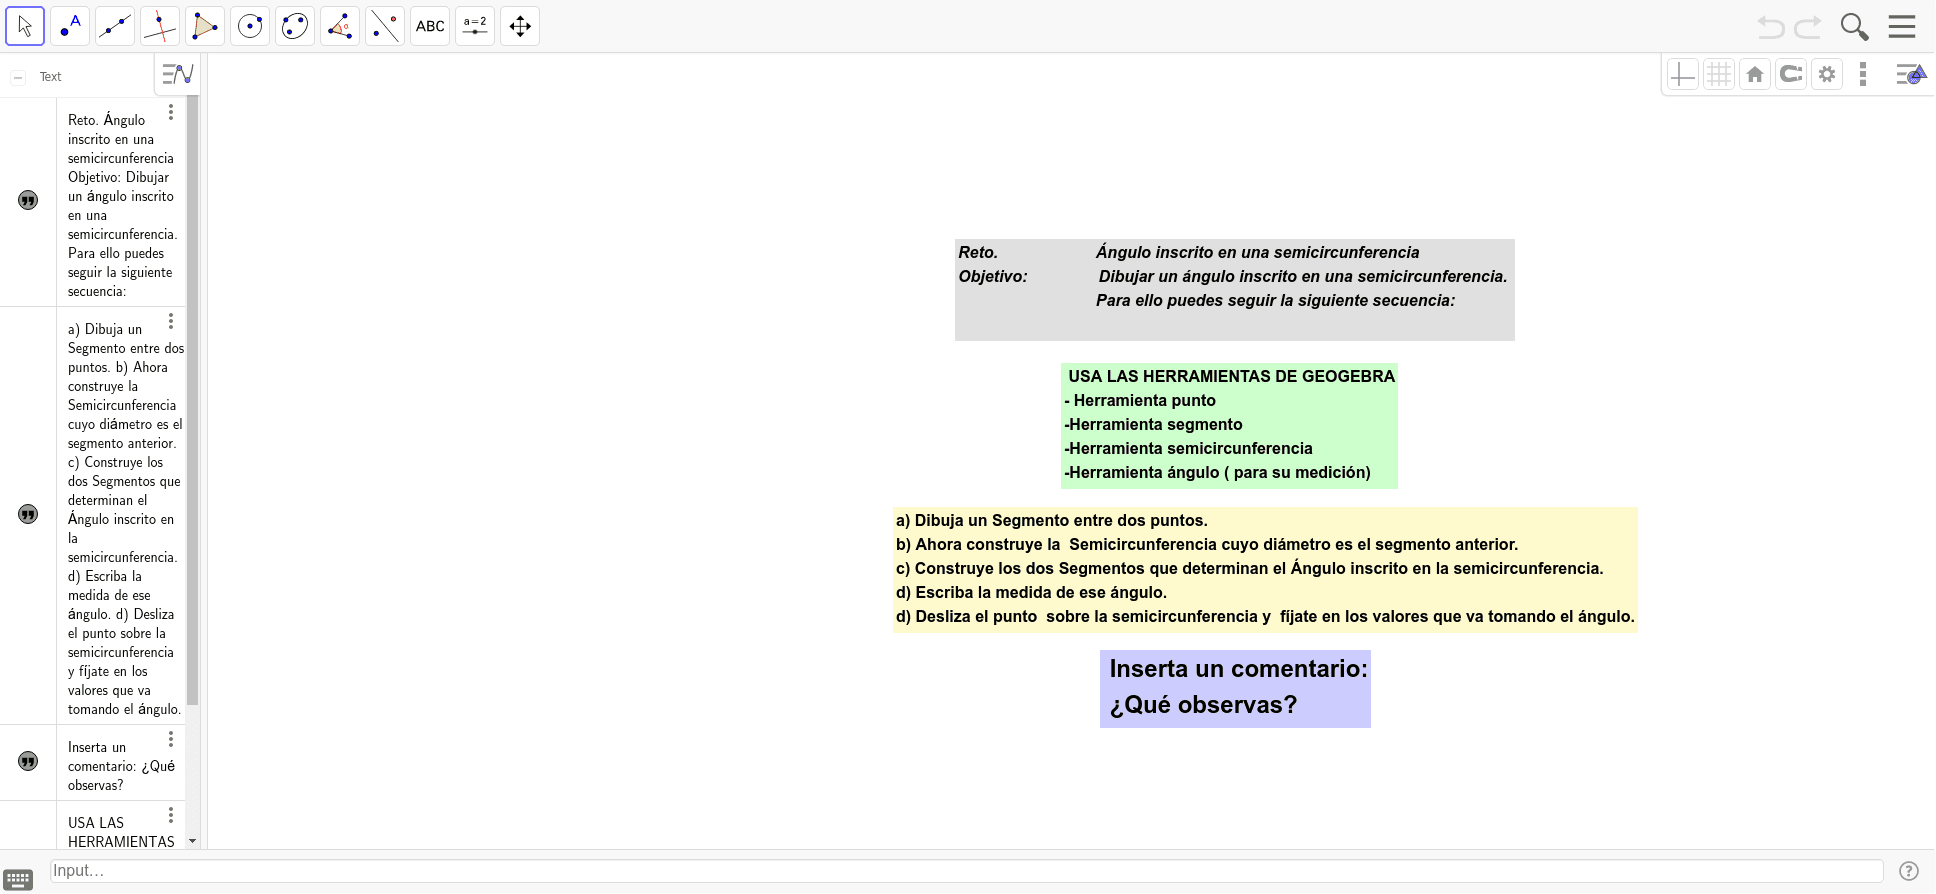Click '- Herramienta punto' line
Image resolution: width=1936 pixels, height=894 pixels.
[1140, 400]
